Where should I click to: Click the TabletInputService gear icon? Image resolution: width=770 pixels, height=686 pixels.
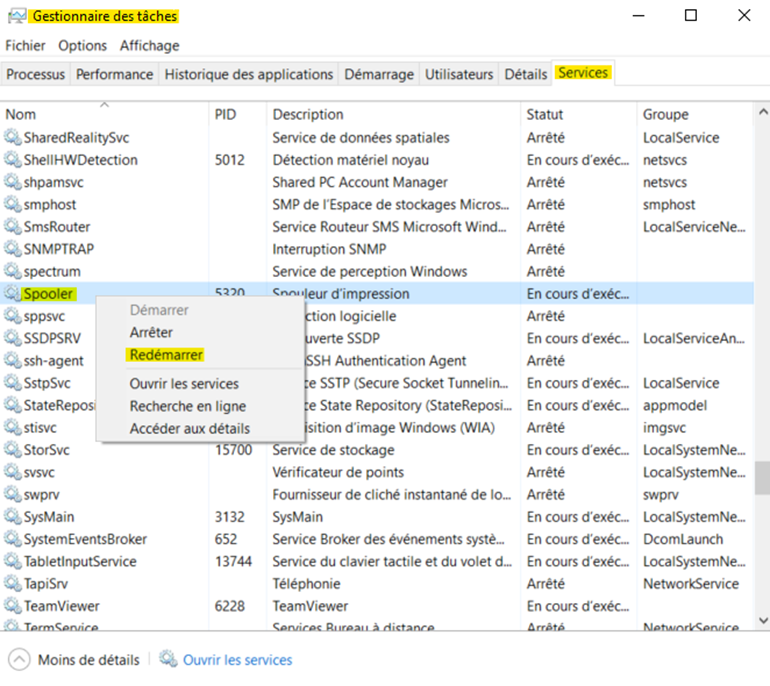tap(12, 562)
